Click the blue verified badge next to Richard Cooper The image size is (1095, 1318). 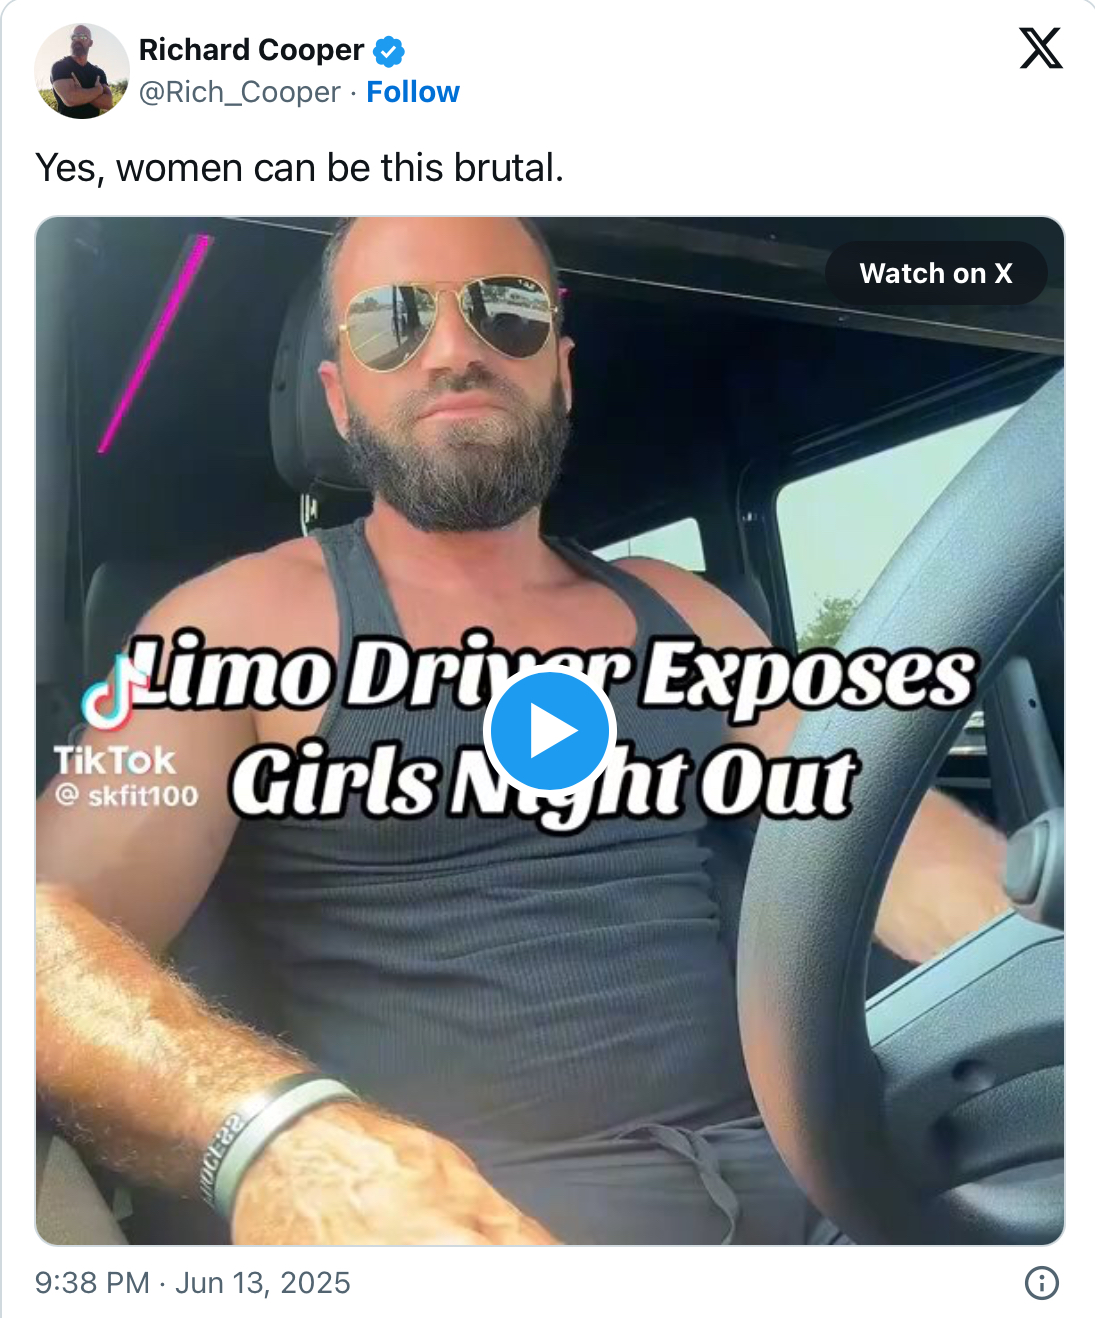(389, 51)
